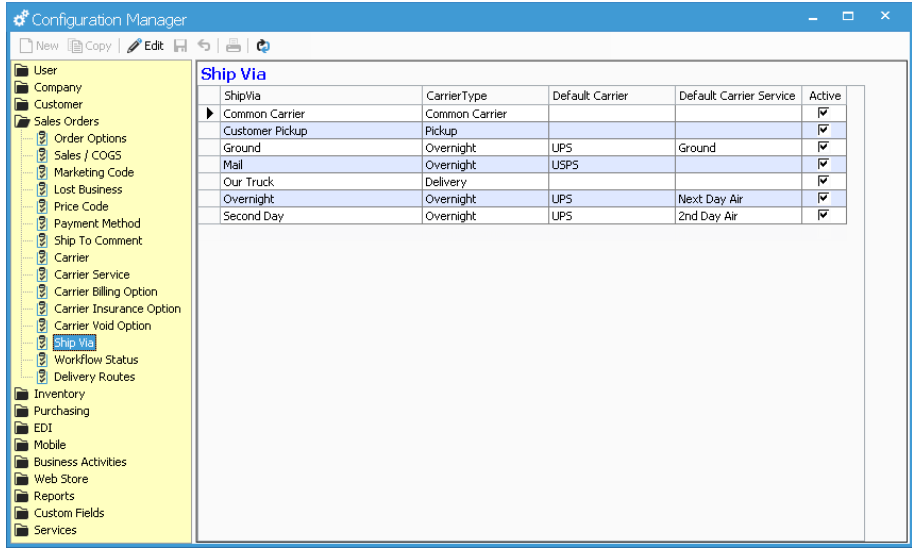Select the Lost Business page icon
This screenshot has width=912, height=554.
click(42, 189)
